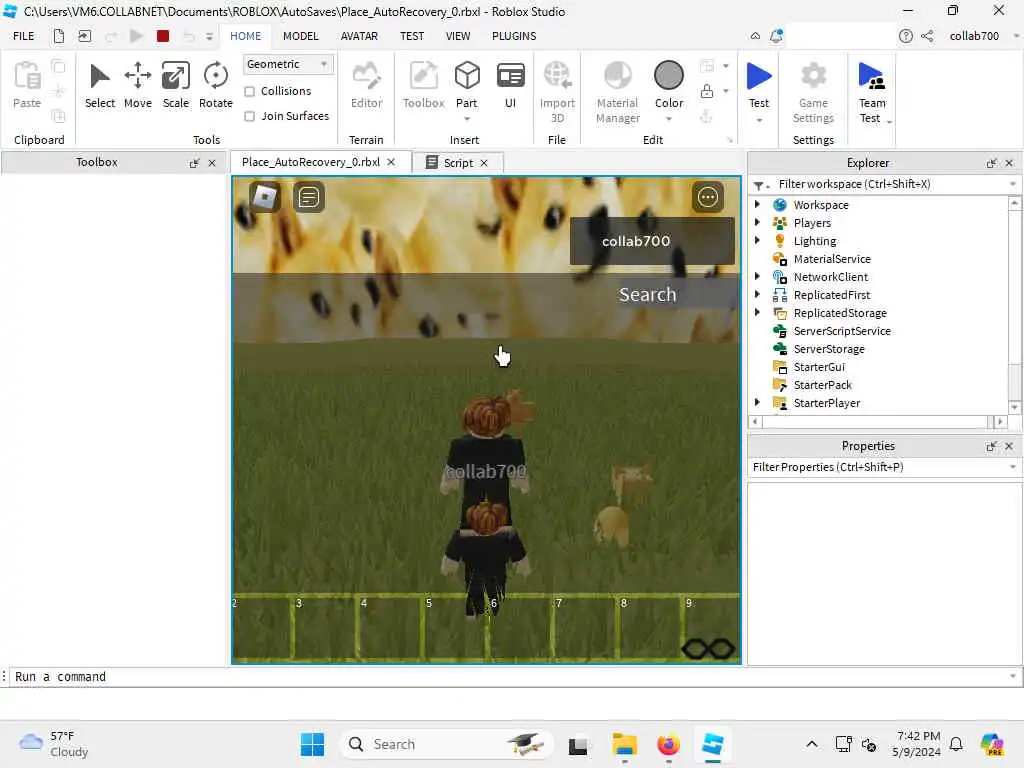The height and width of the screenshot is (768, 1024).
Task: Select the Select tool in ribbon
Action: 99,85
